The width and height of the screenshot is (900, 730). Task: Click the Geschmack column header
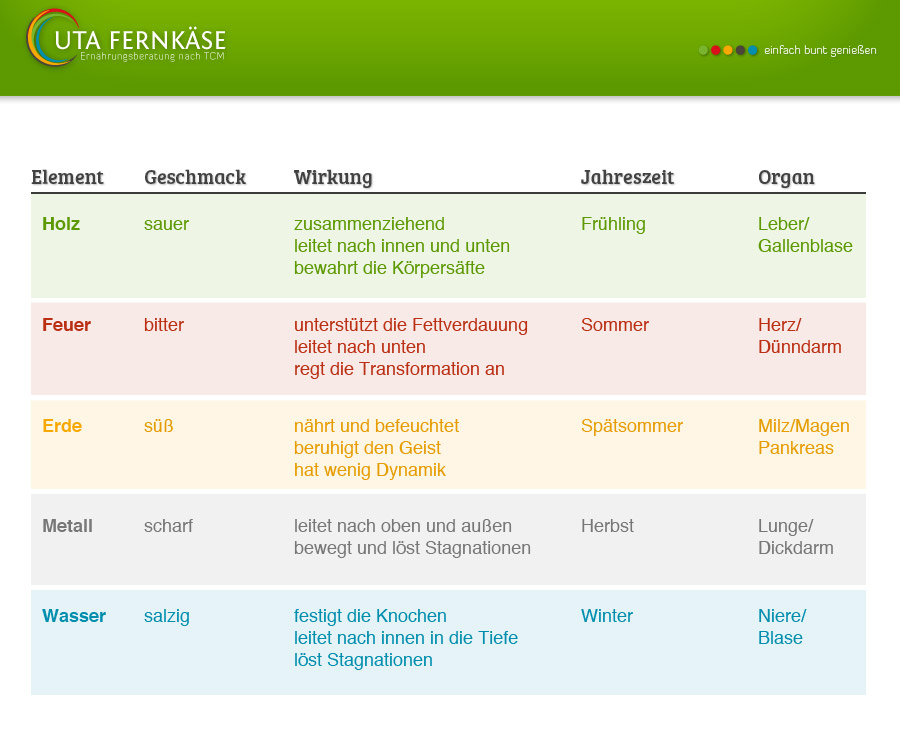click(x=195, y=177)
